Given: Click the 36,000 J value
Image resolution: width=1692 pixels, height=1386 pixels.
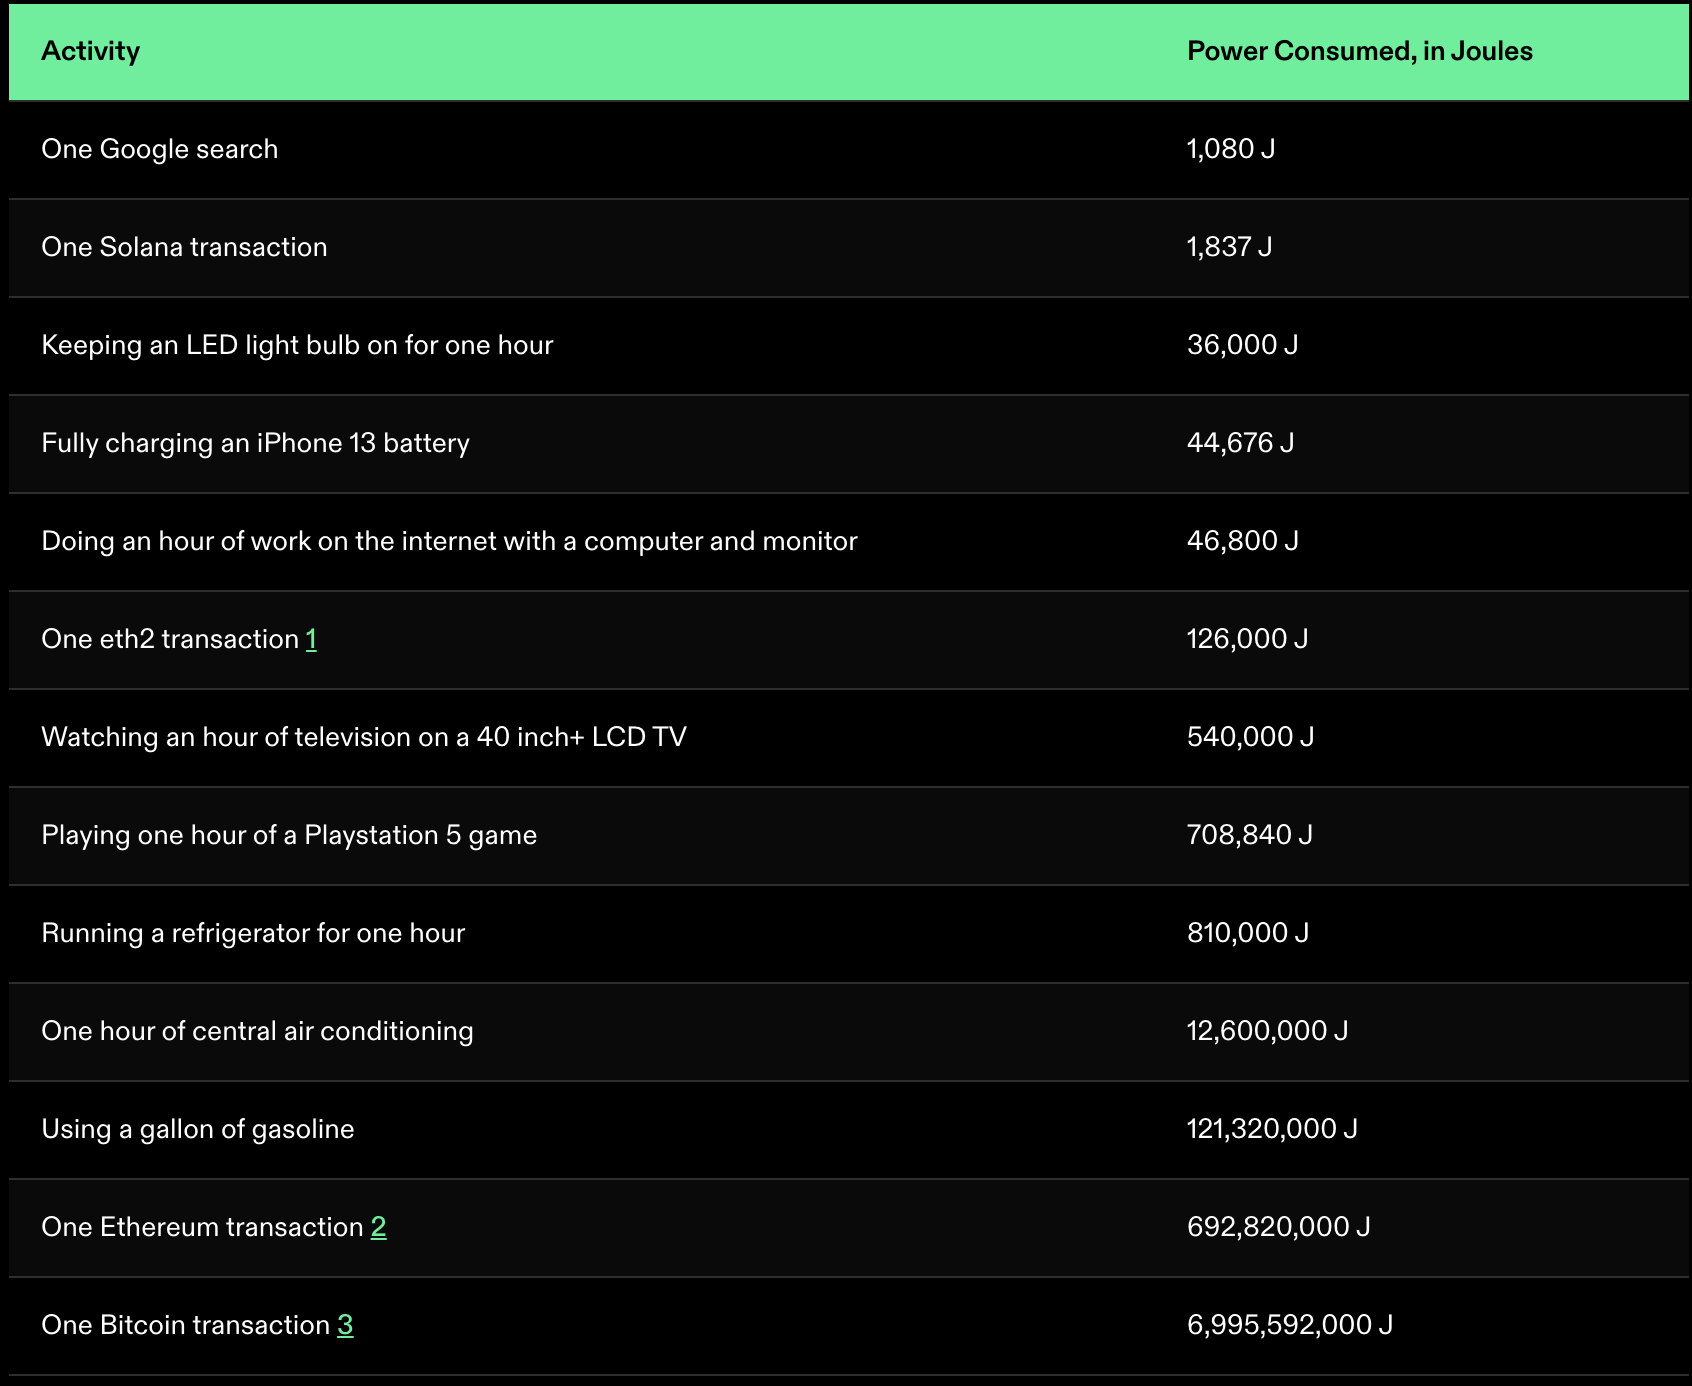Looking at the screenshot, I should pos(1243,345).
